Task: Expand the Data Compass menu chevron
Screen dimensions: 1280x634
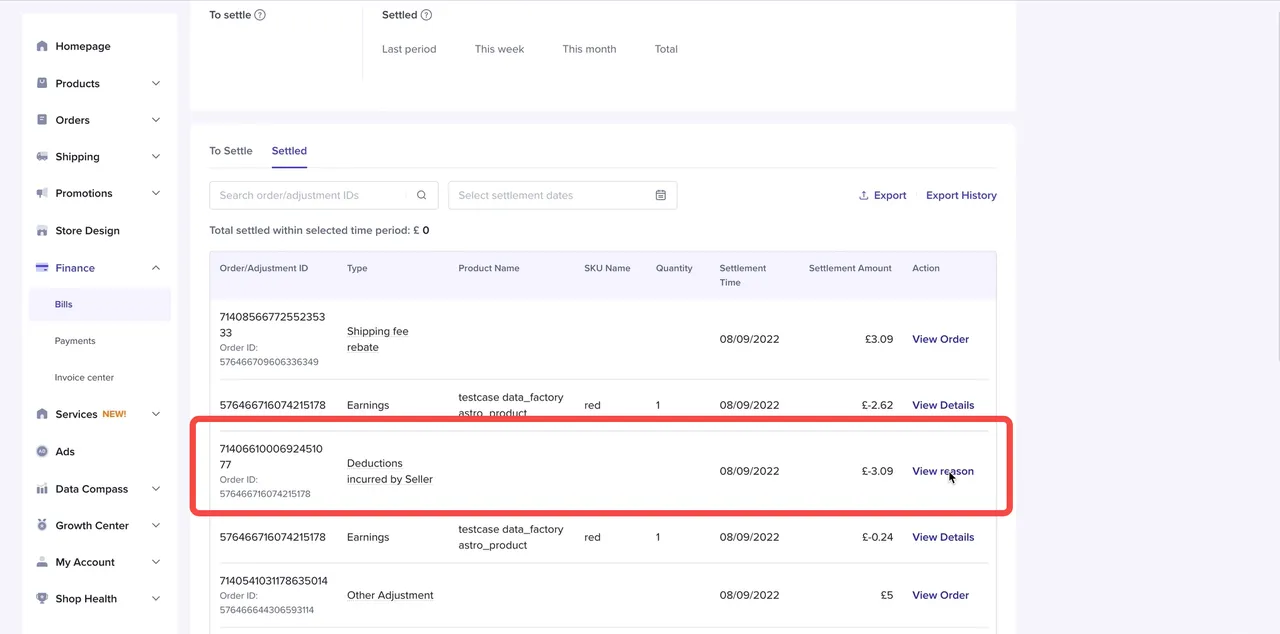Action: (156, 489)
